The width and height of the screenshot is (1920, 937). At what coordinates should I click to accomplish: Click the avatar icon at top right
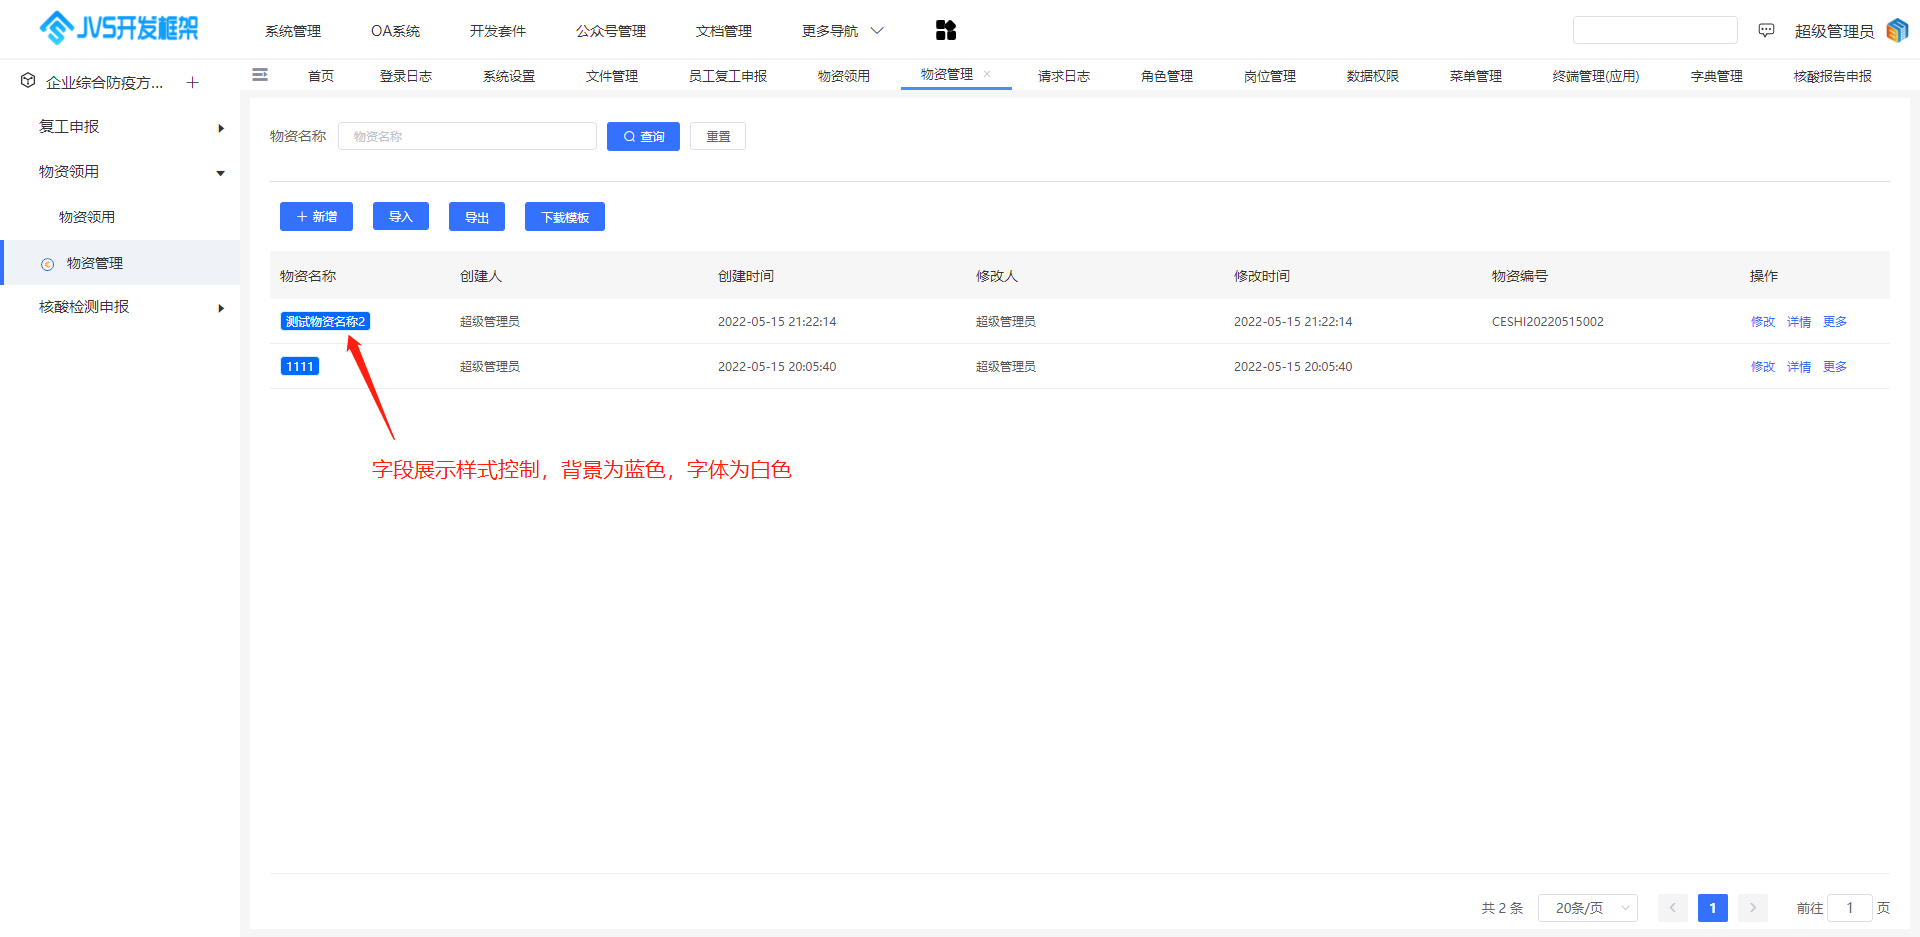pos(1897,30)
